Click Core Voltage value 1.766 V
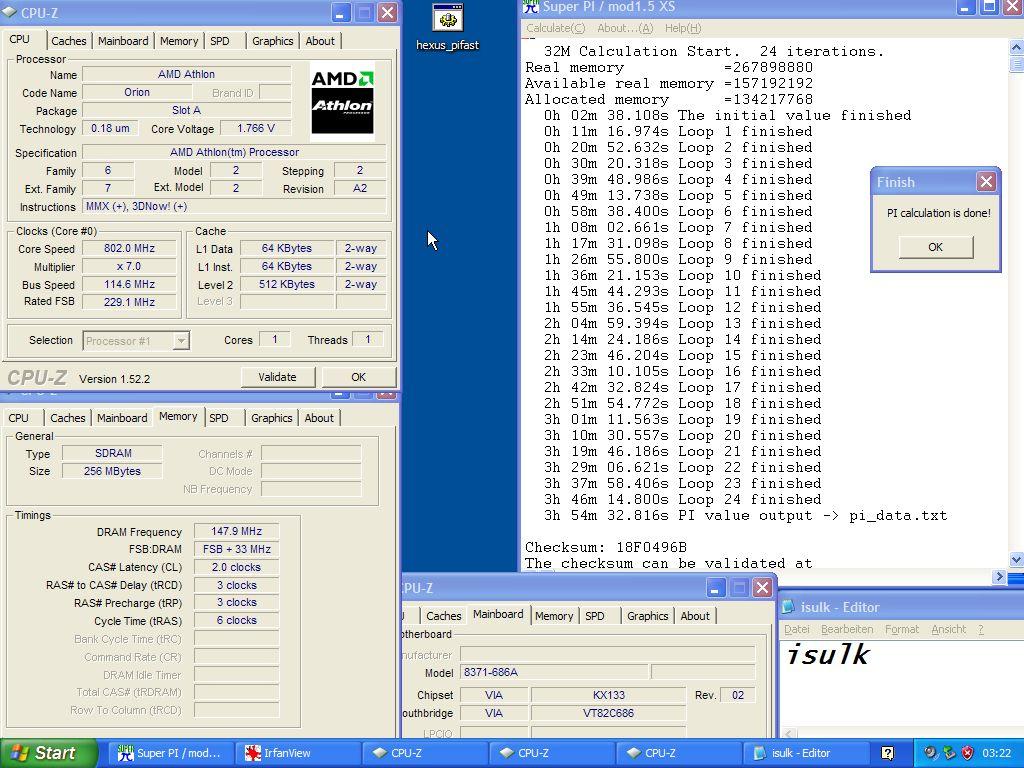Viewport: 1024px width, 768px height. [x=256, y=129]
